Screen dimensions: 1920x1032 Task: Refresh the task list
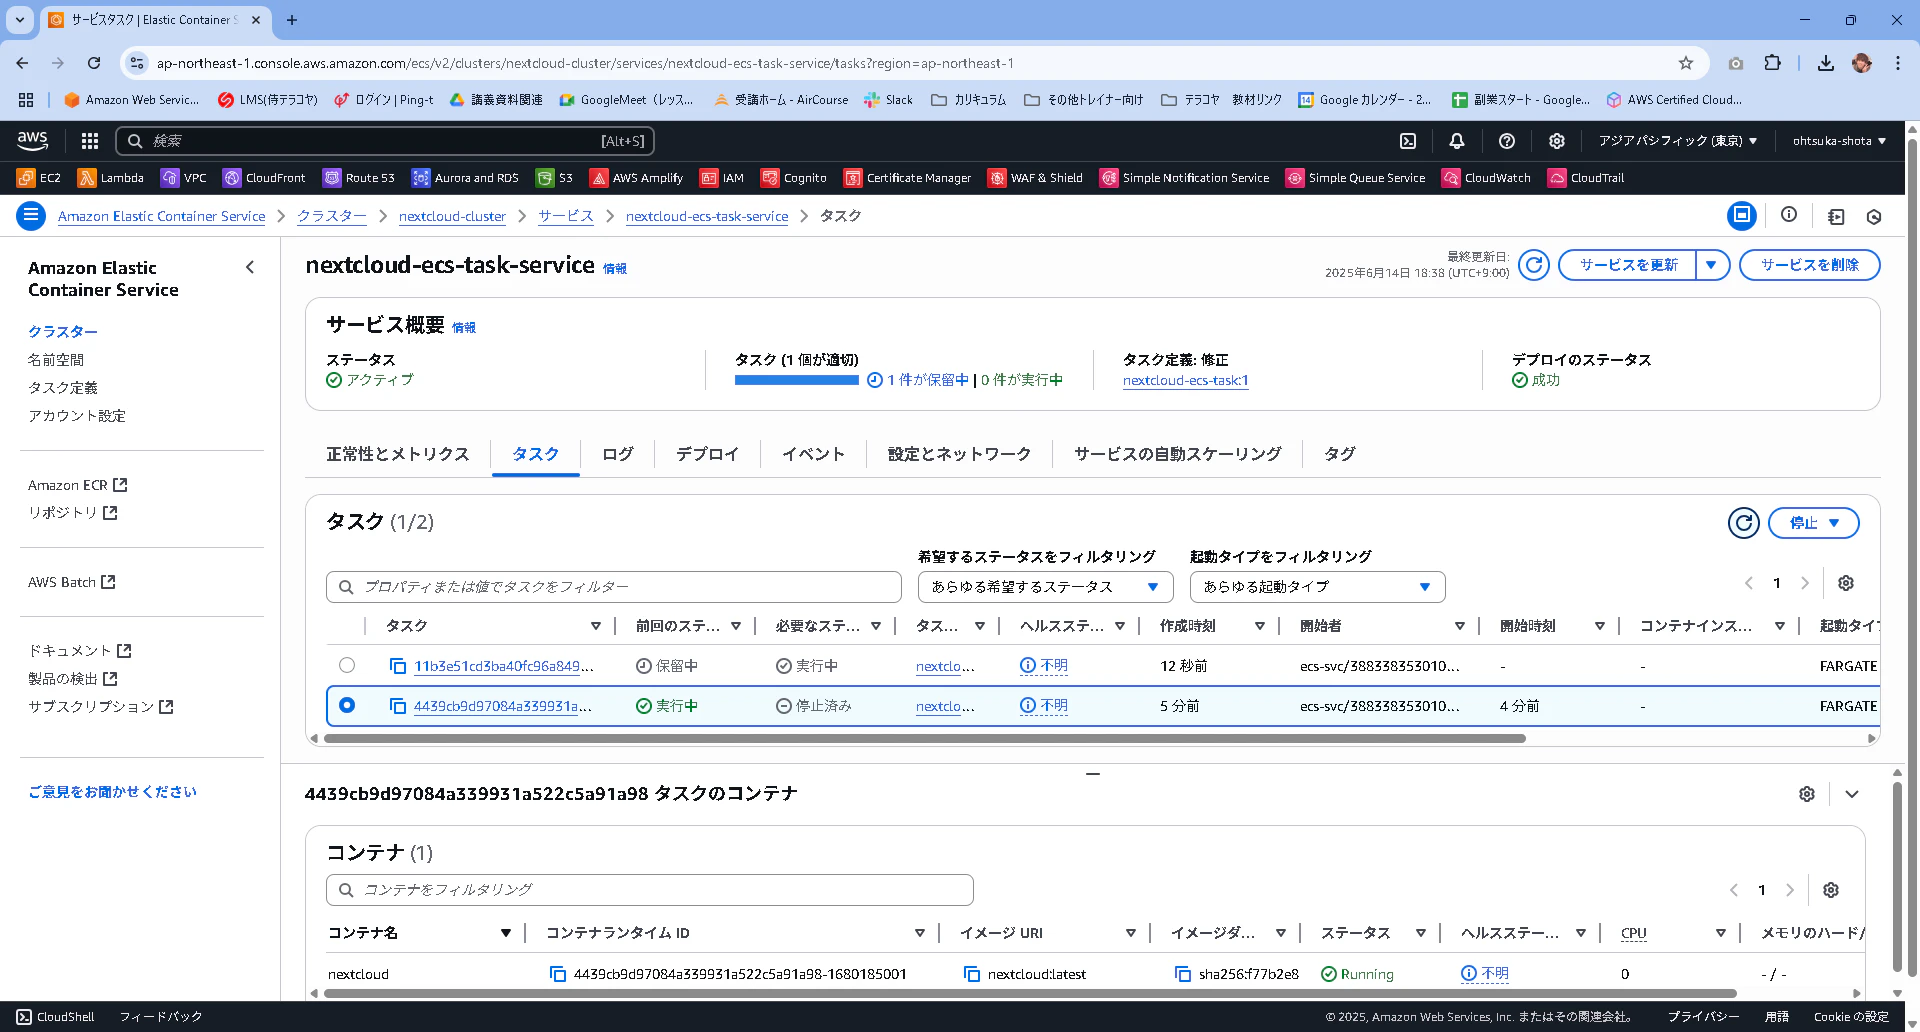(1744, 523)
